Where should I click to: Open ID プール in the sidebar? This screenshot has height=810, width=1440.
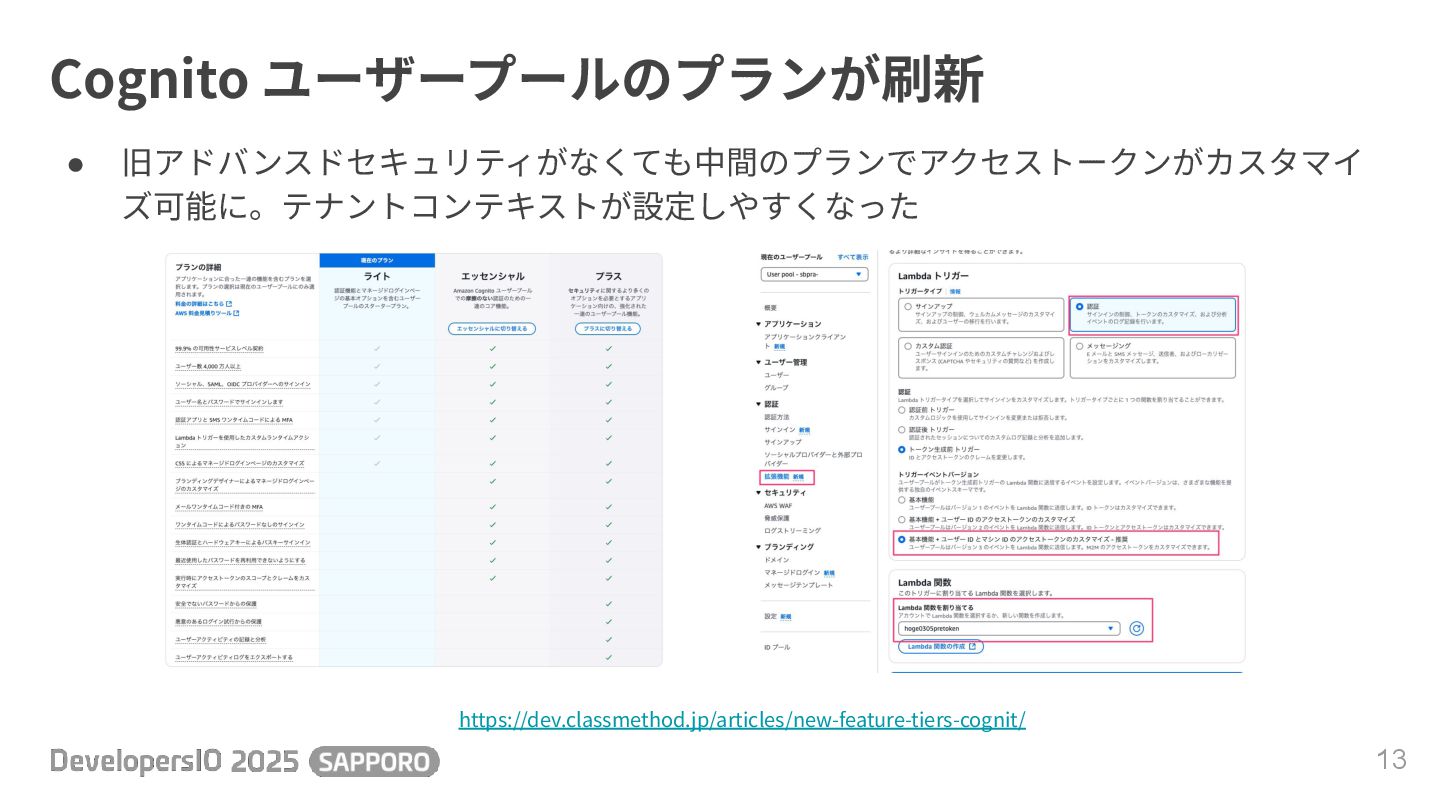(777, 648)
